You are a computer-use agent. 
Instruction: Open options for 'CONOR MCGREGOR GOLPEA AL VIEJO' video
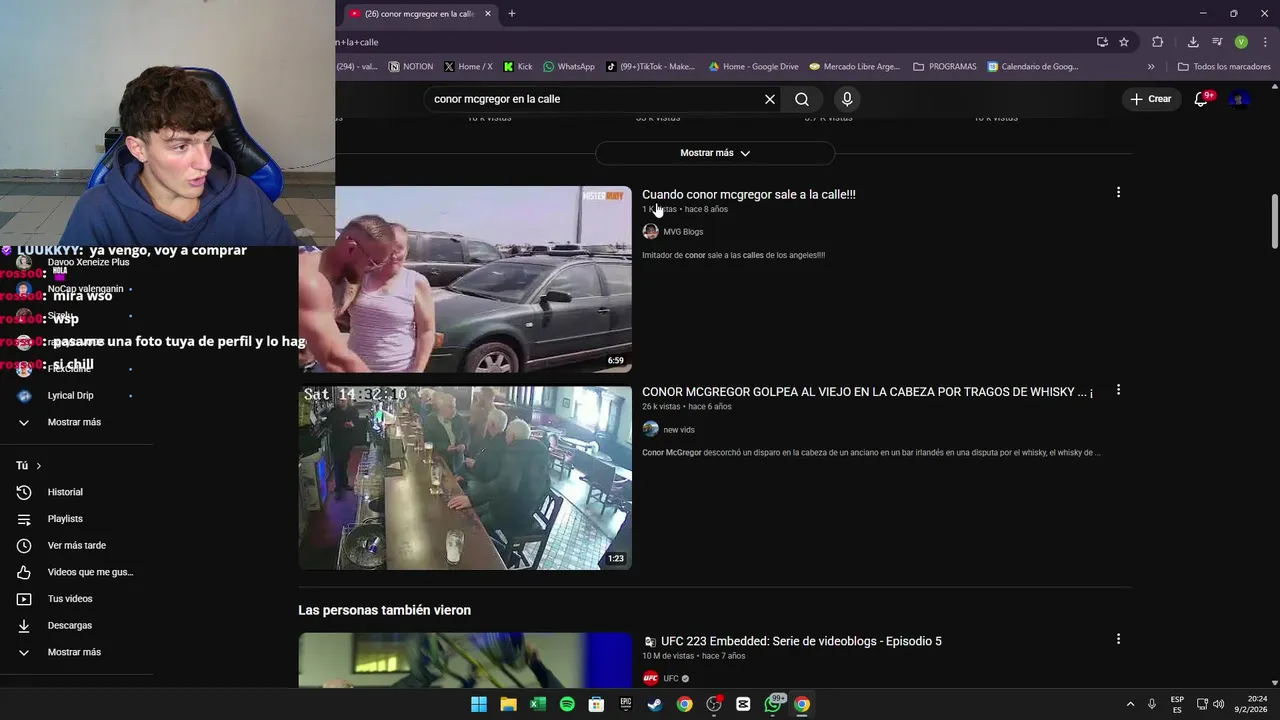tap(1118, 390)
